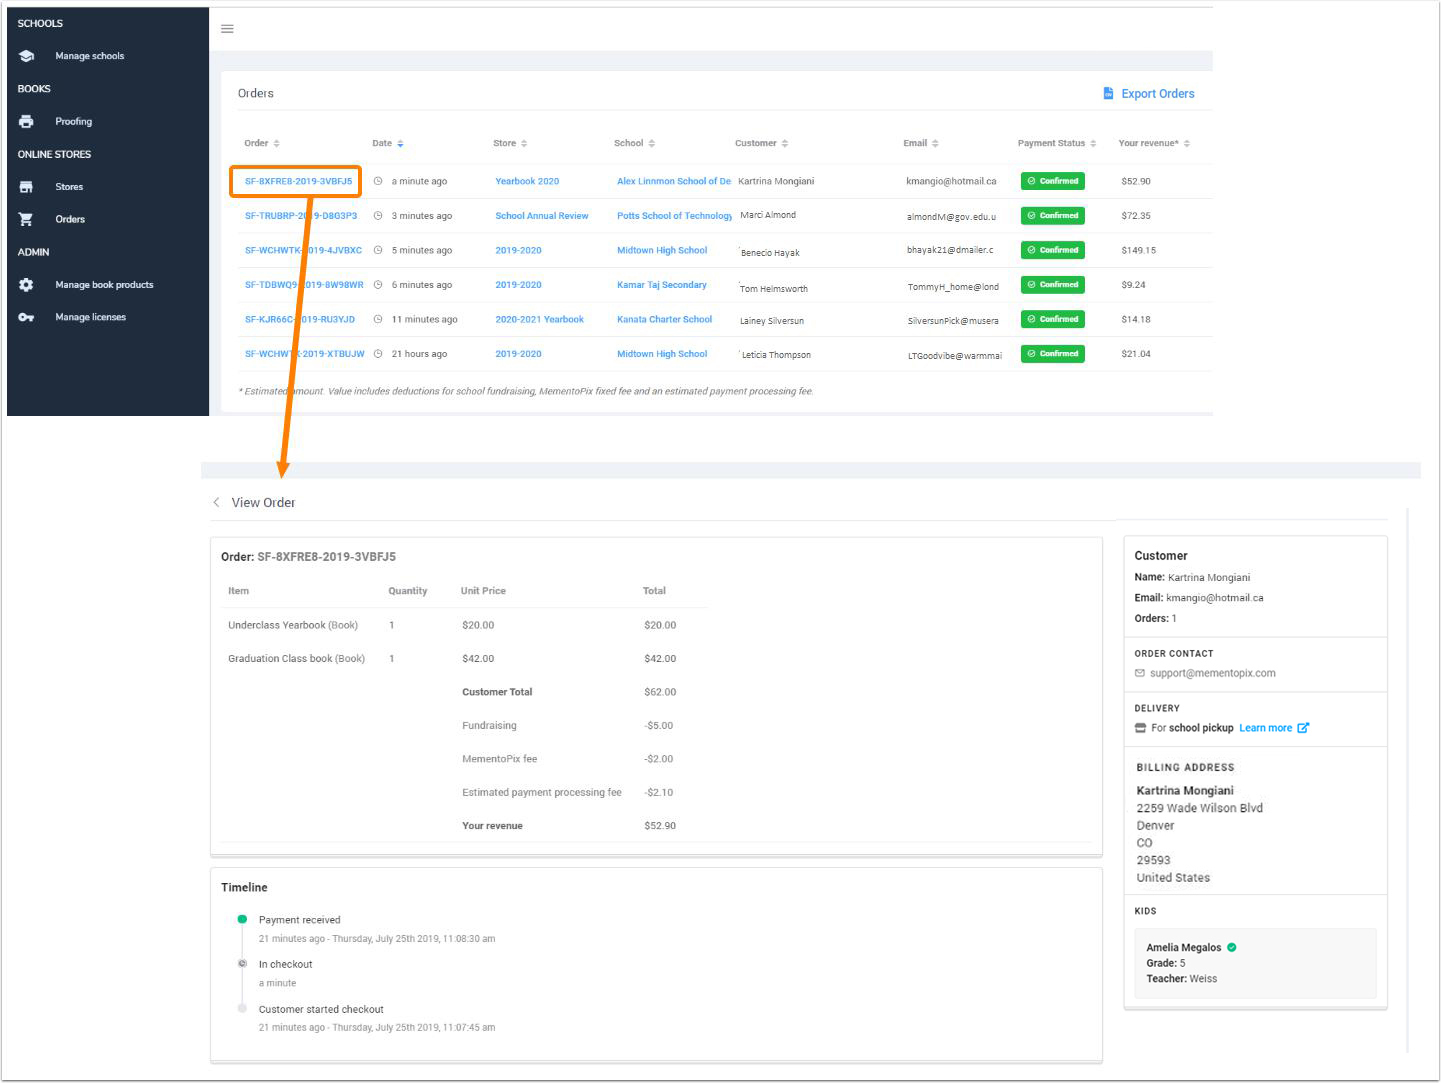Image resolution: width=1441 pixels, height=1083 pixels.
Task: Open School Annual Review store link
Action: 542,216
